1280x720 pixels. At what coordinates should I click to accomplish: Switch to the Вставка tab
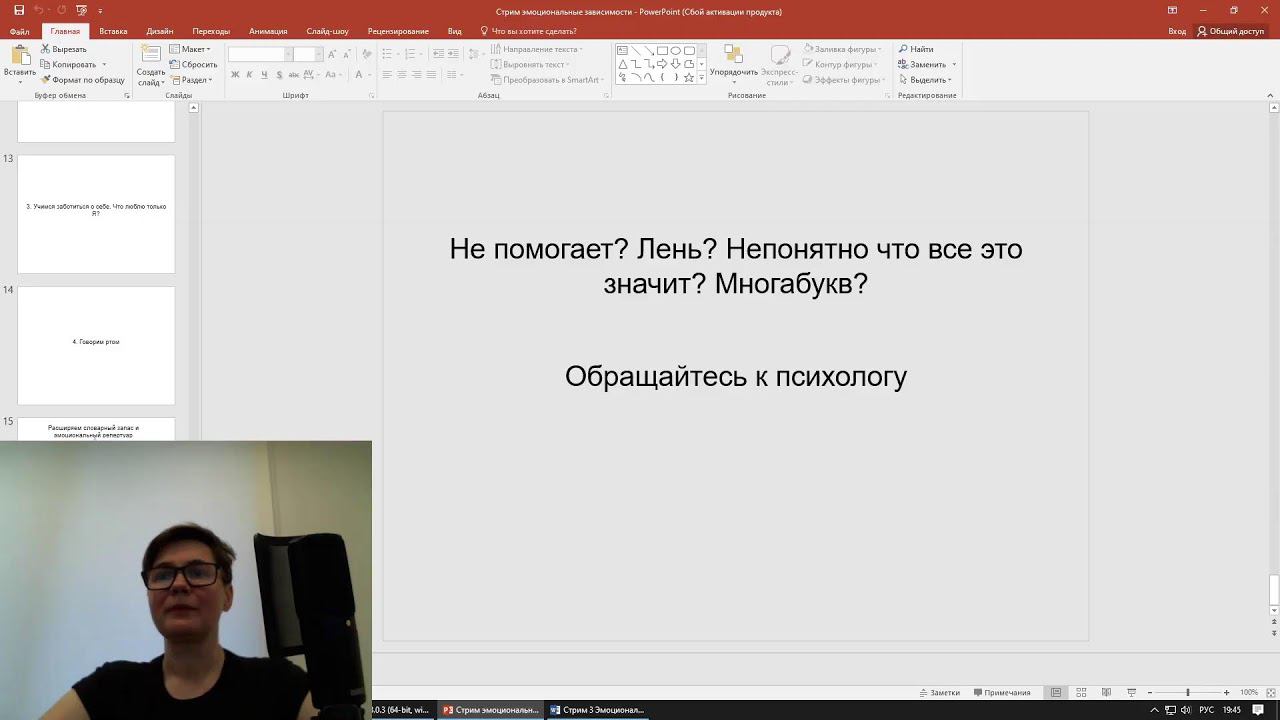[113, 31]
